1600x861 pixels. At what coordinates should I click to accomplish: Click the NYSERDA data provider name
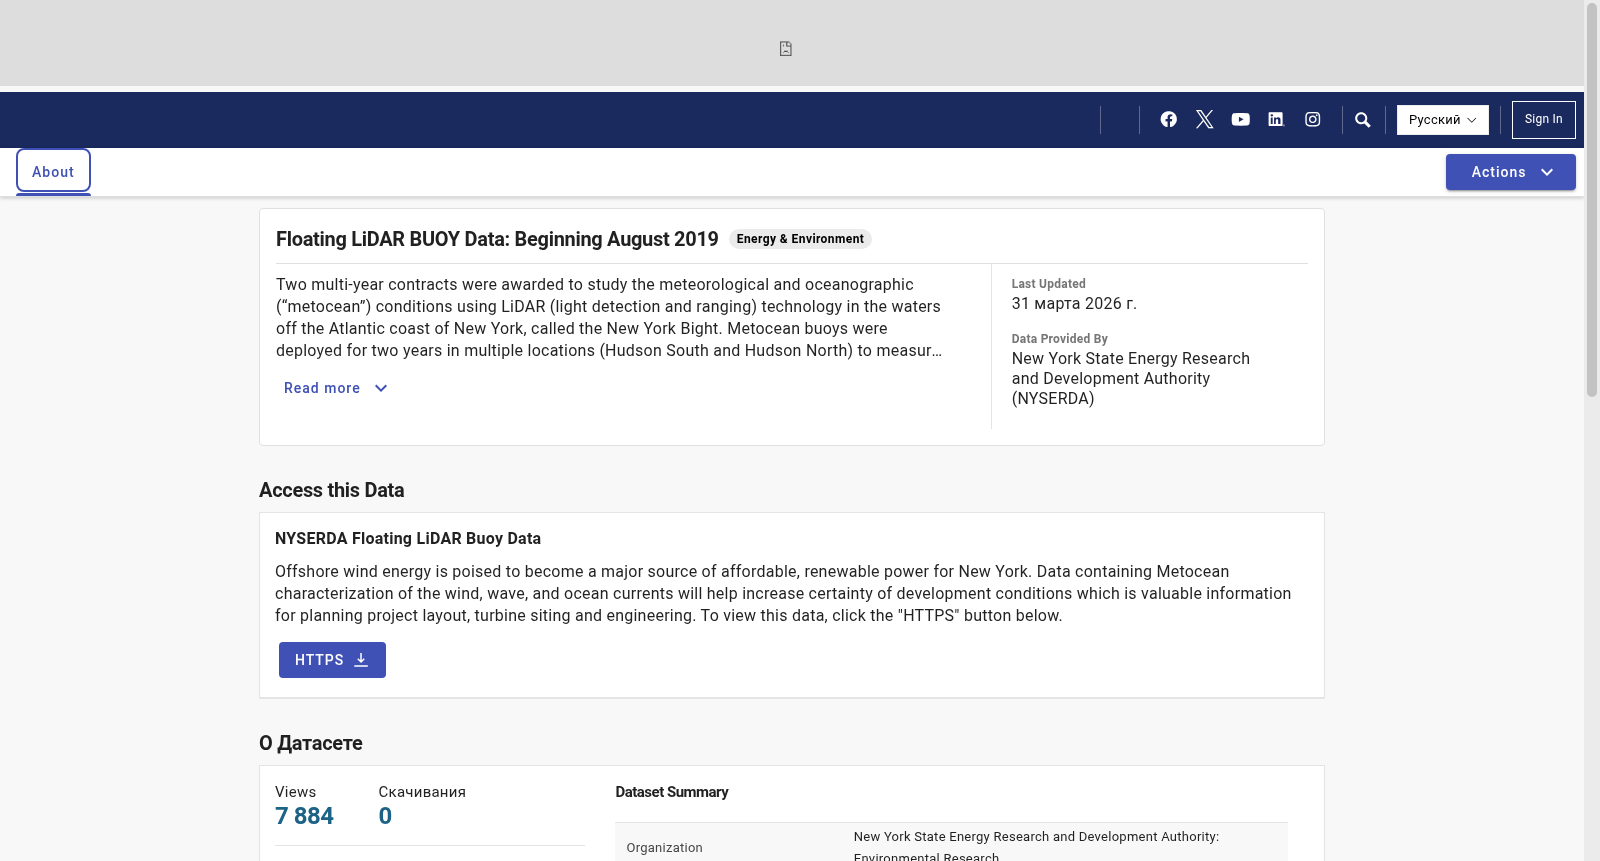pyautogui.click(x=1130, y=378)
